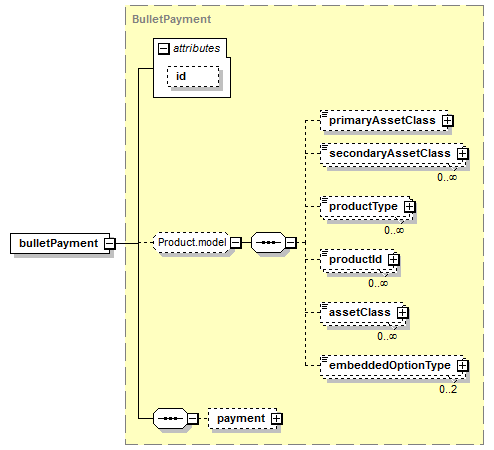
Task: Click the annotation icon on assetClass
Action: pos(324,305)
